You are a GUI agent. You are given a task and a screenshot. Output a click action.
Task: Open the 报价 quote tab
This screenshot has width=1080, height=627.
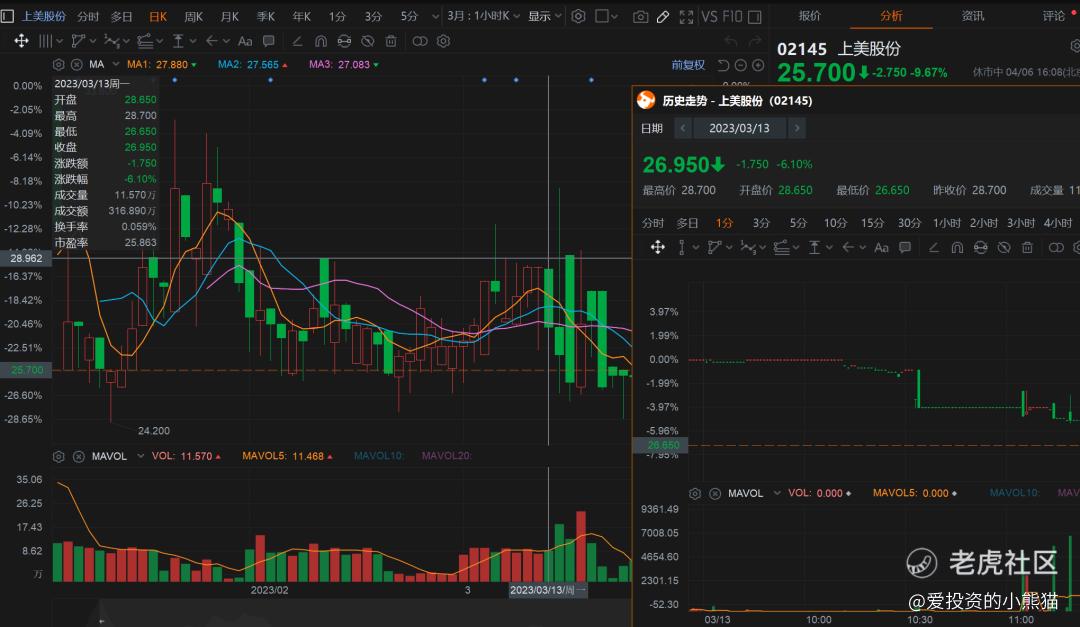tap(809, 15)
